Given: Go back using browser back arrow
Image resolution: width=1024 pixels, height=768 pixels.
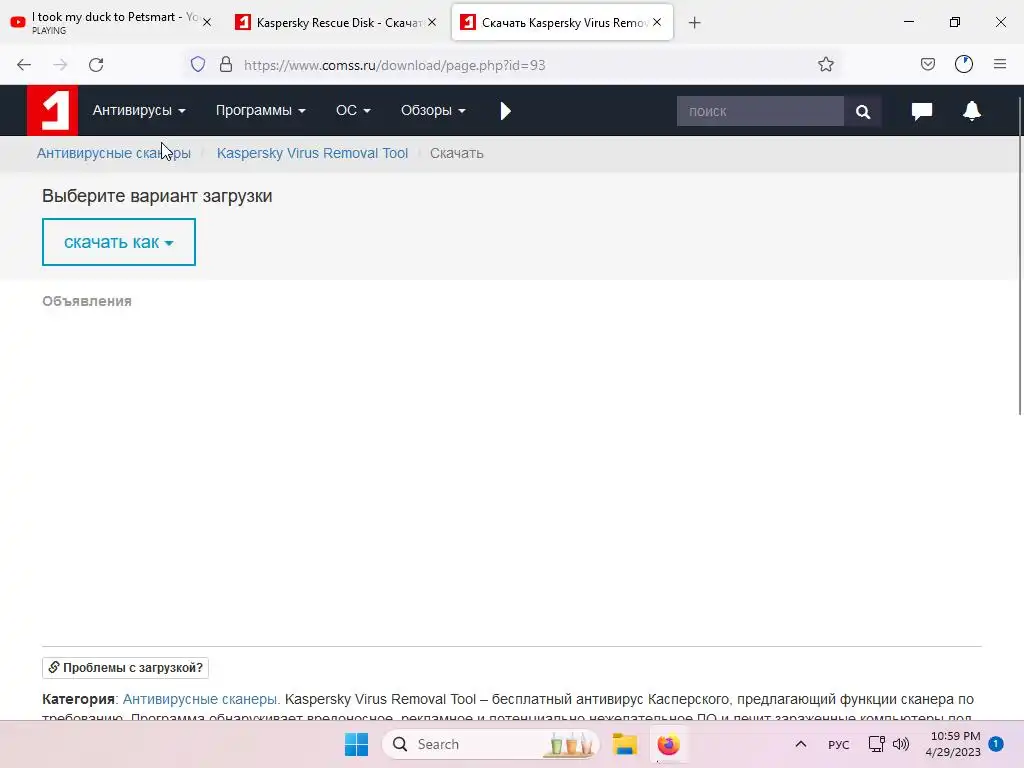Looking at the screenshot, I should click(x=24, y=65).
